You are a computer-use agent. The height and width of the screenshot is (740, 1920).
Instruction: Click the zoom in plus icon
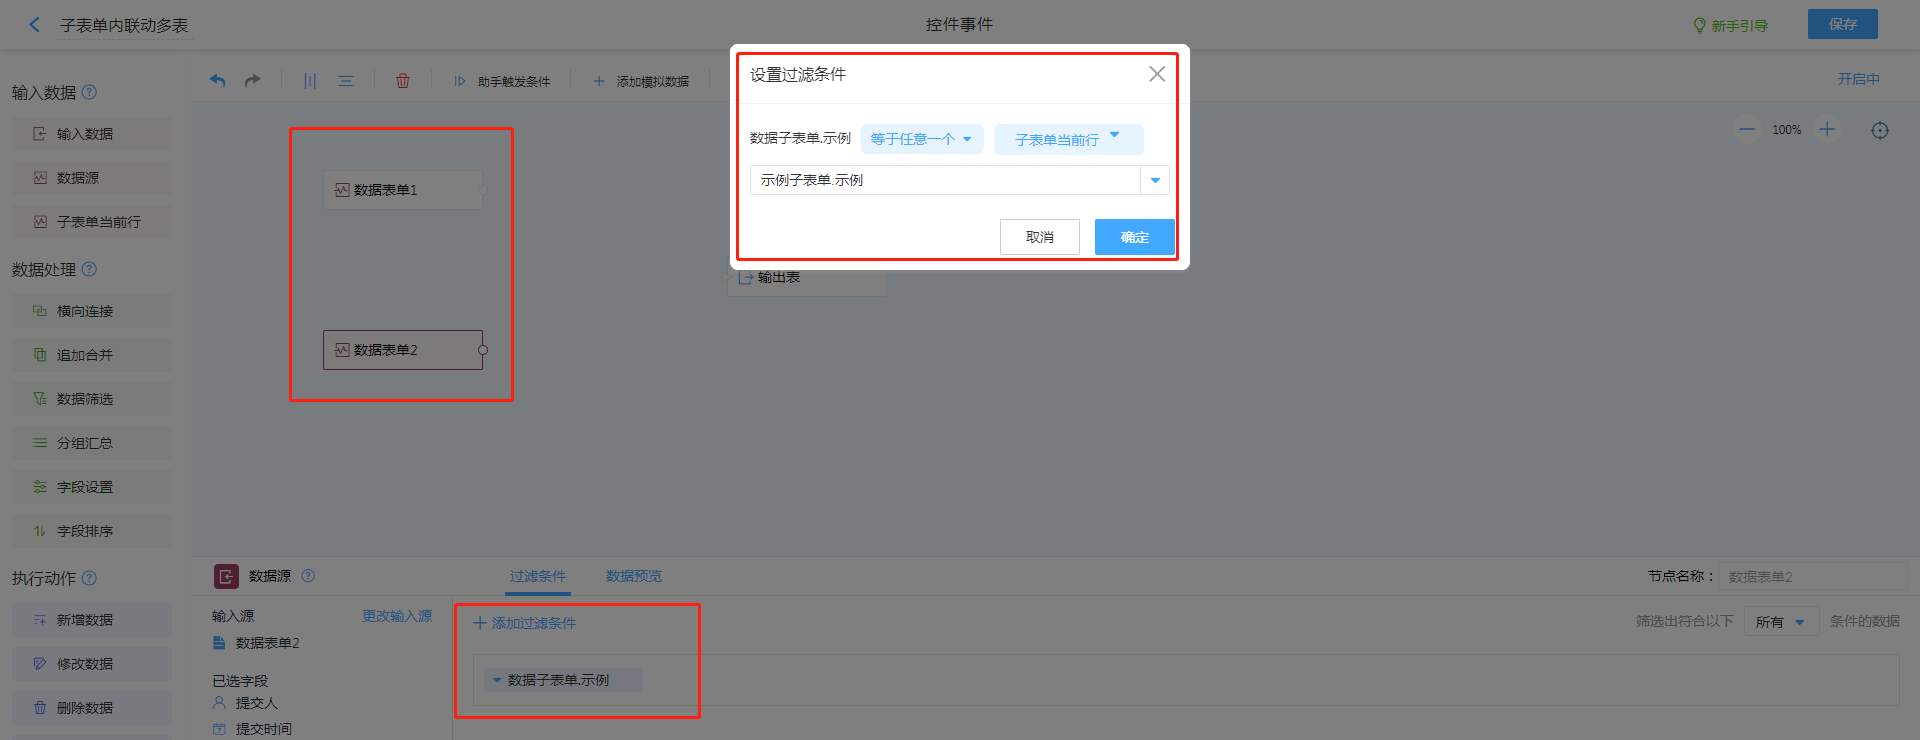coord(1827,129)
